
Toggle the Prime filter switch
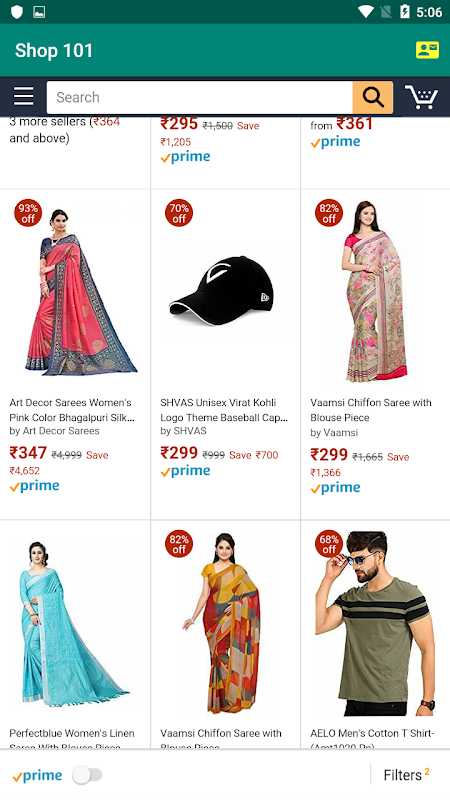click(x=87, y=776)
